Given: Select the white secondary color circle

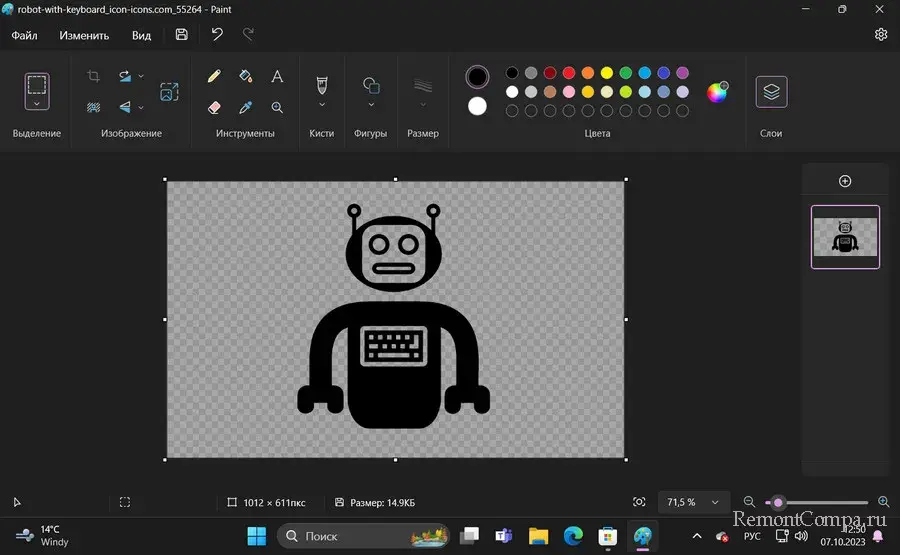Looking at the screenshot, I should (478, 106).
